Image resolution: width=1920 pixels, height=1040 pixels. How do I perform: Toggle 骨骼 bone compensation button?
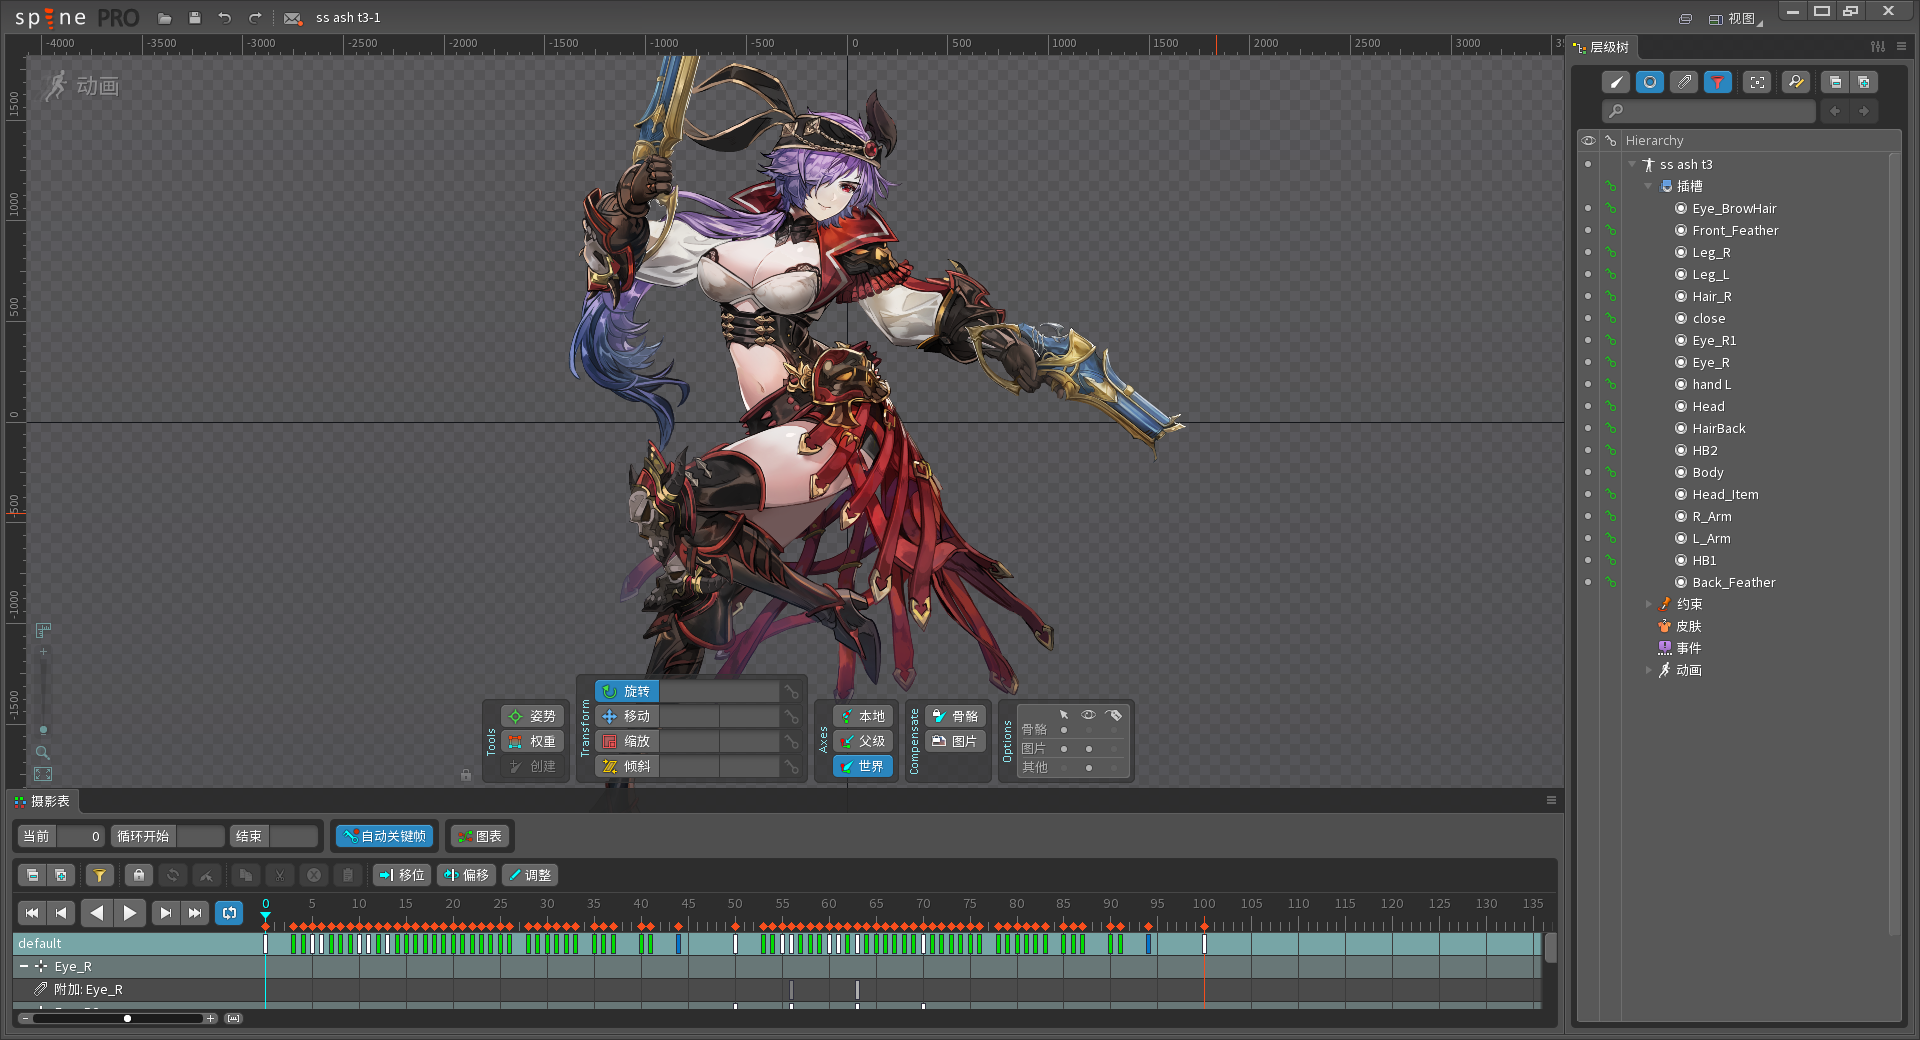(956, 716)
